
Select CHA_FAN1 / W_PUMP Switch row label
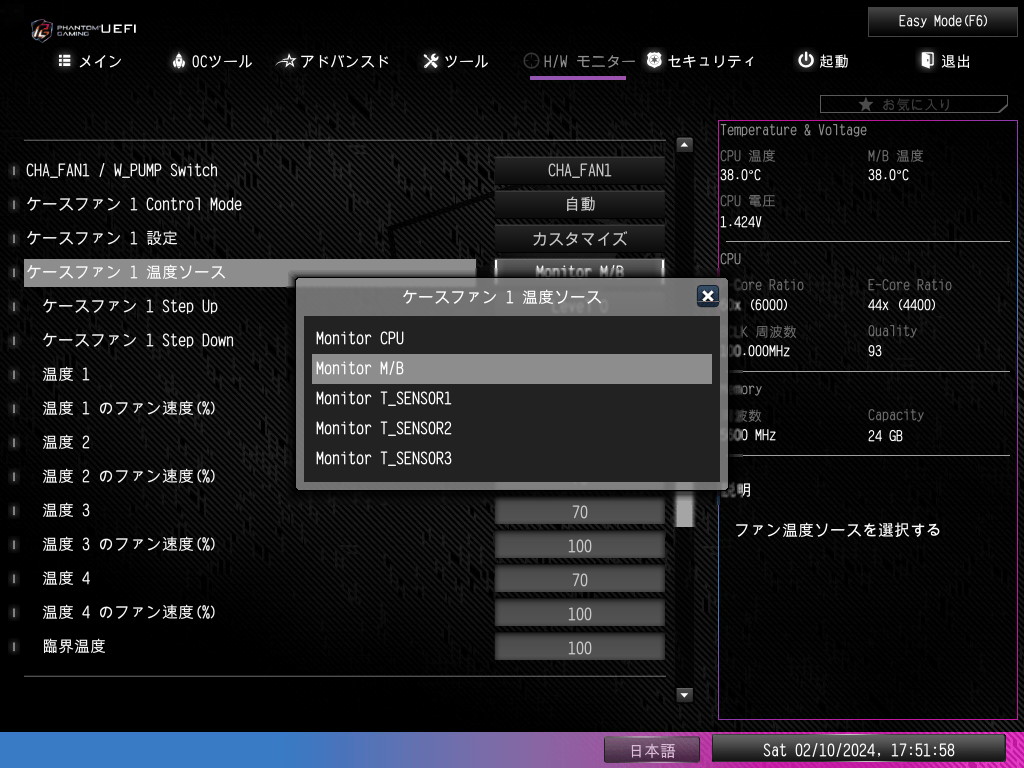tap(122, 171)
